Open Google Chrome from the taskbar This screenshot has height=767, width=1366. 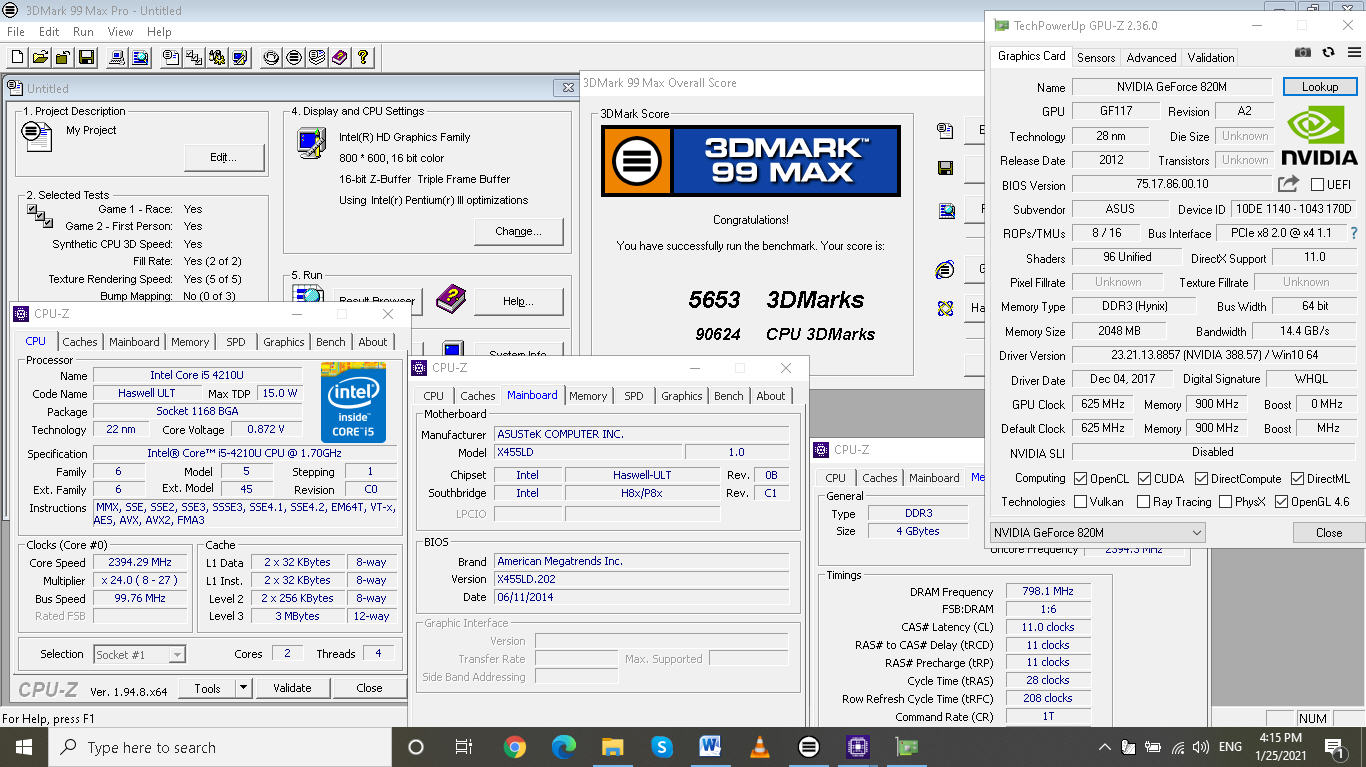pos(515,747)
